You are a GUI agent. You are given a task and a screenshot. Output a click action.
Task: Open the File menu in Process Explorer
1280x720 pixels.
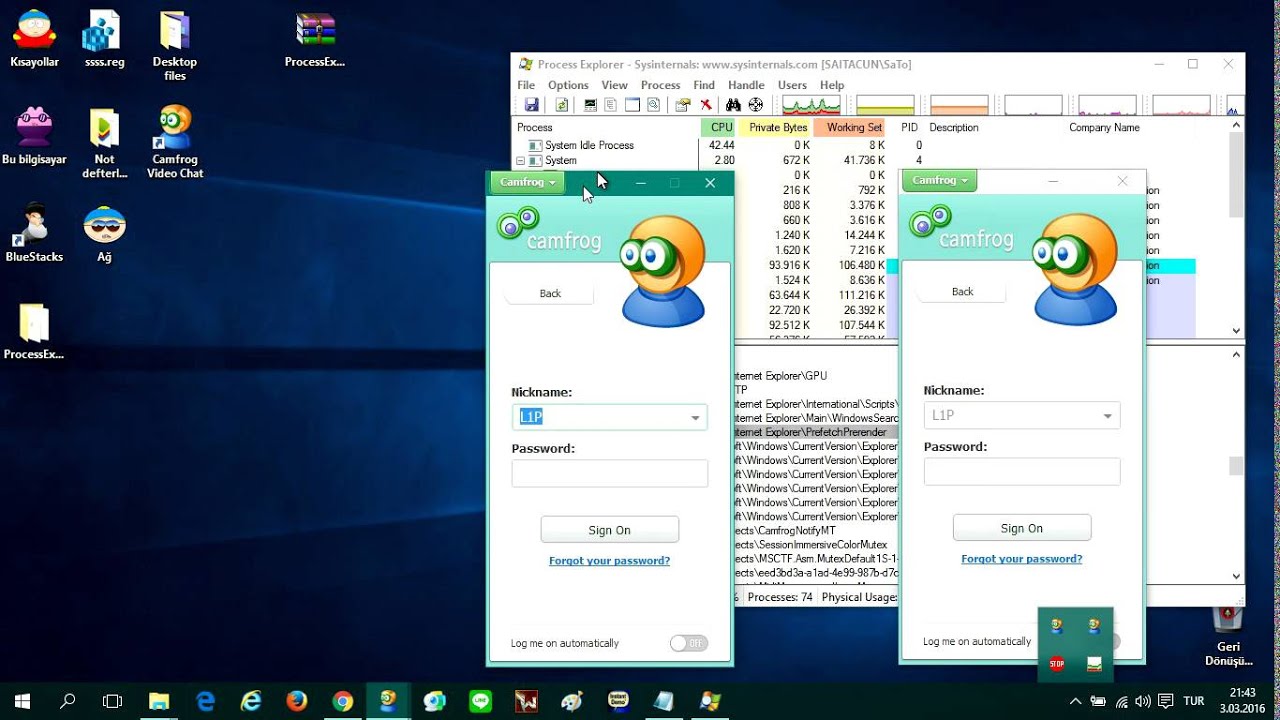(526, 85)
